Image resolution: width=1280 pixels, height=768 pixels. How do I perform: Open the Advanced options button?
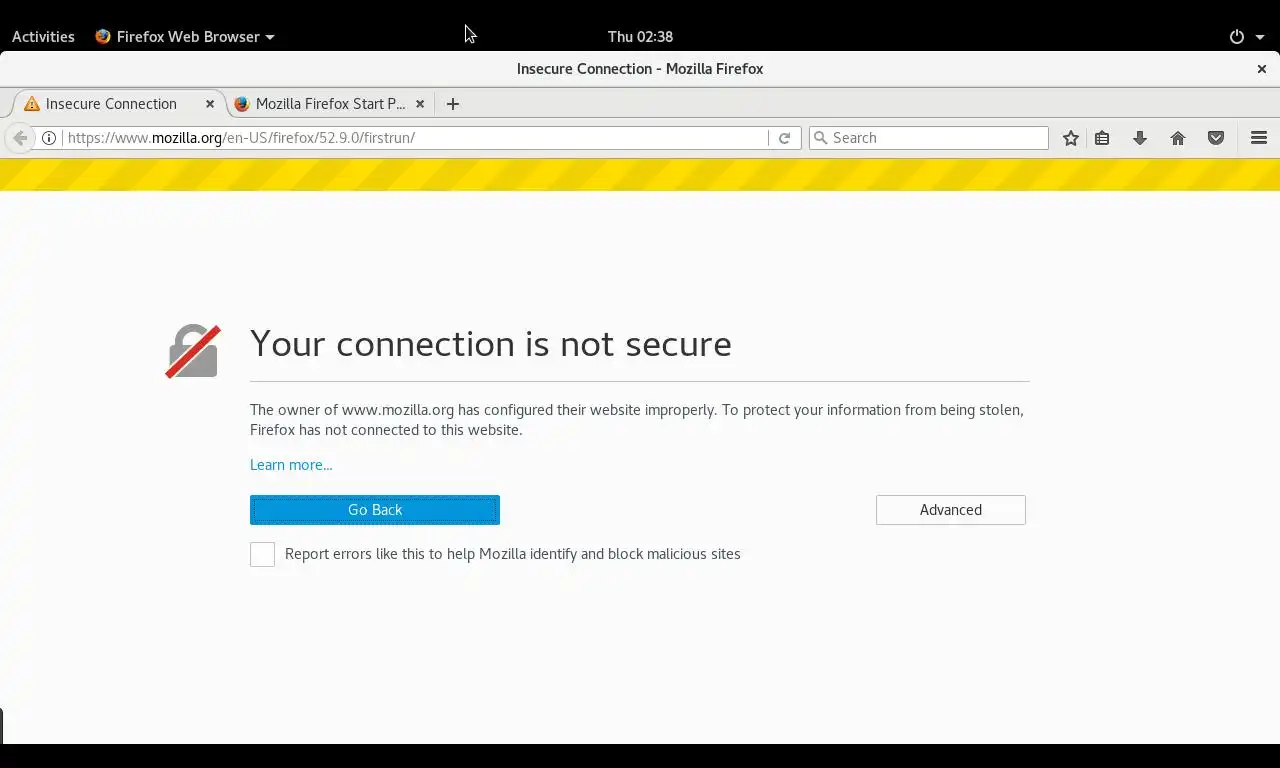tap(951, 510)
